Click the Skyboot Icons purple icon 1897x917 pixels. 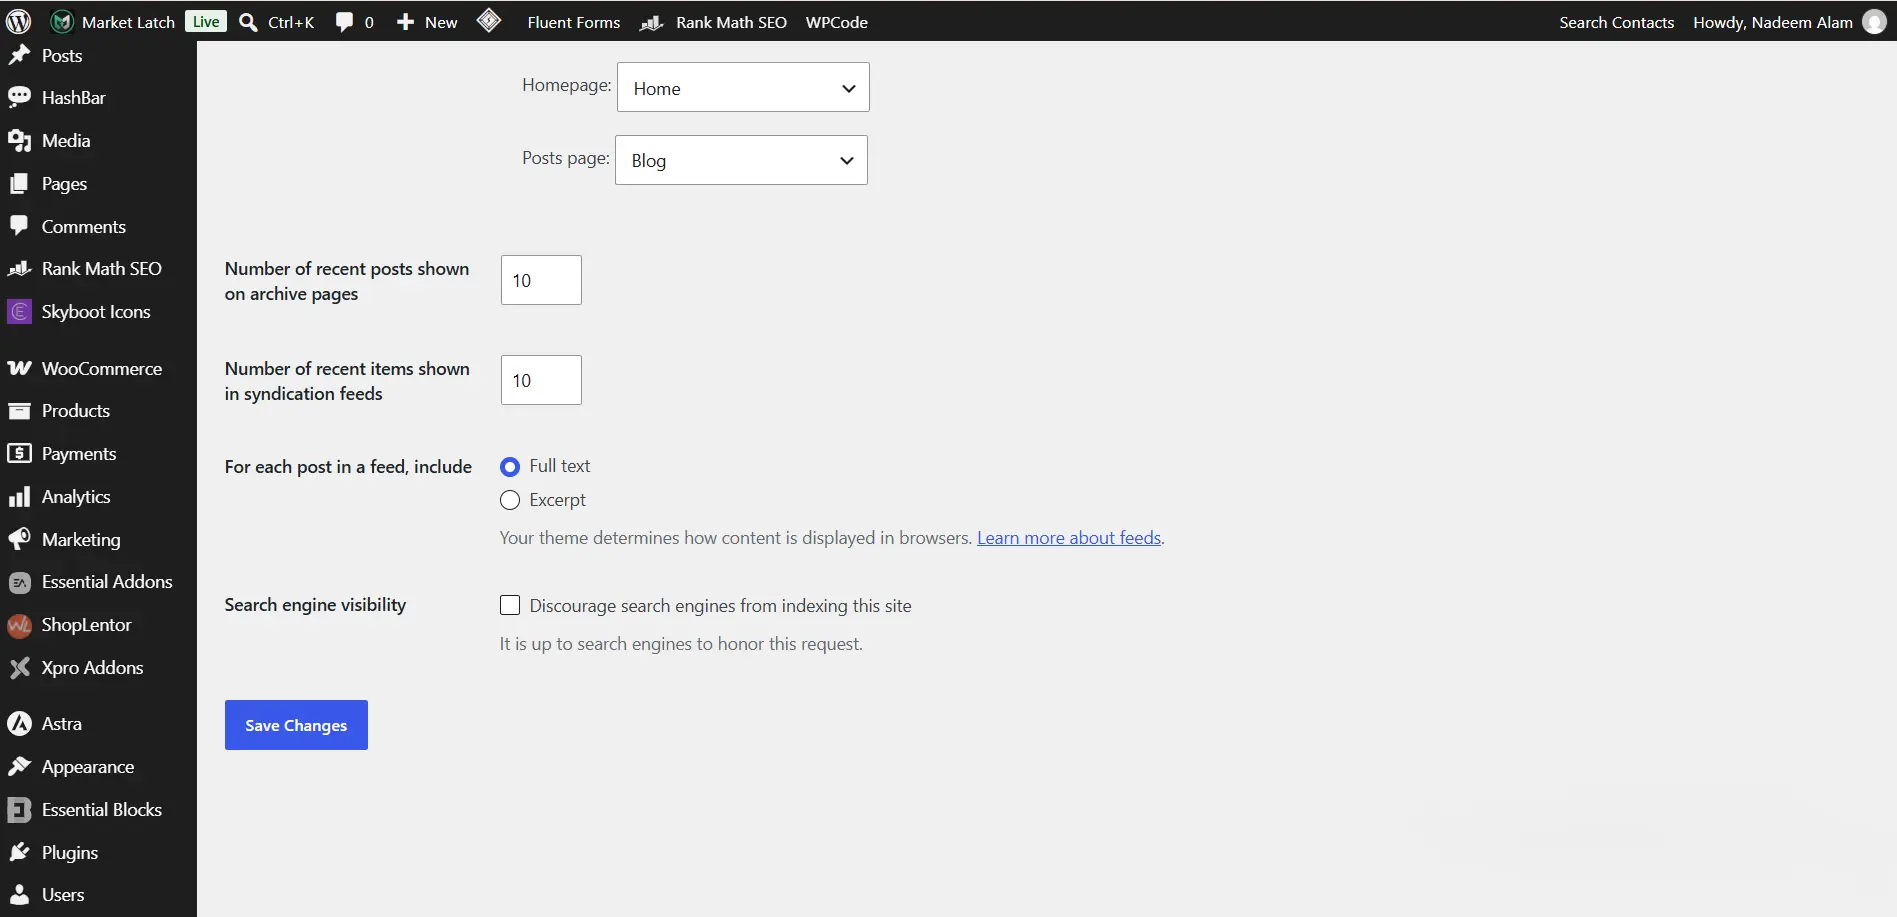(19, 312)
